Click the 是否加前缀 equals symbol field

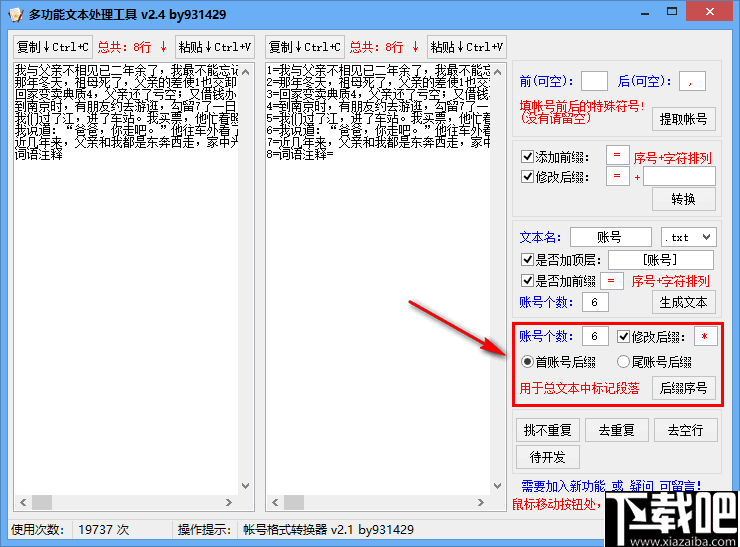(x=612, y=281)
